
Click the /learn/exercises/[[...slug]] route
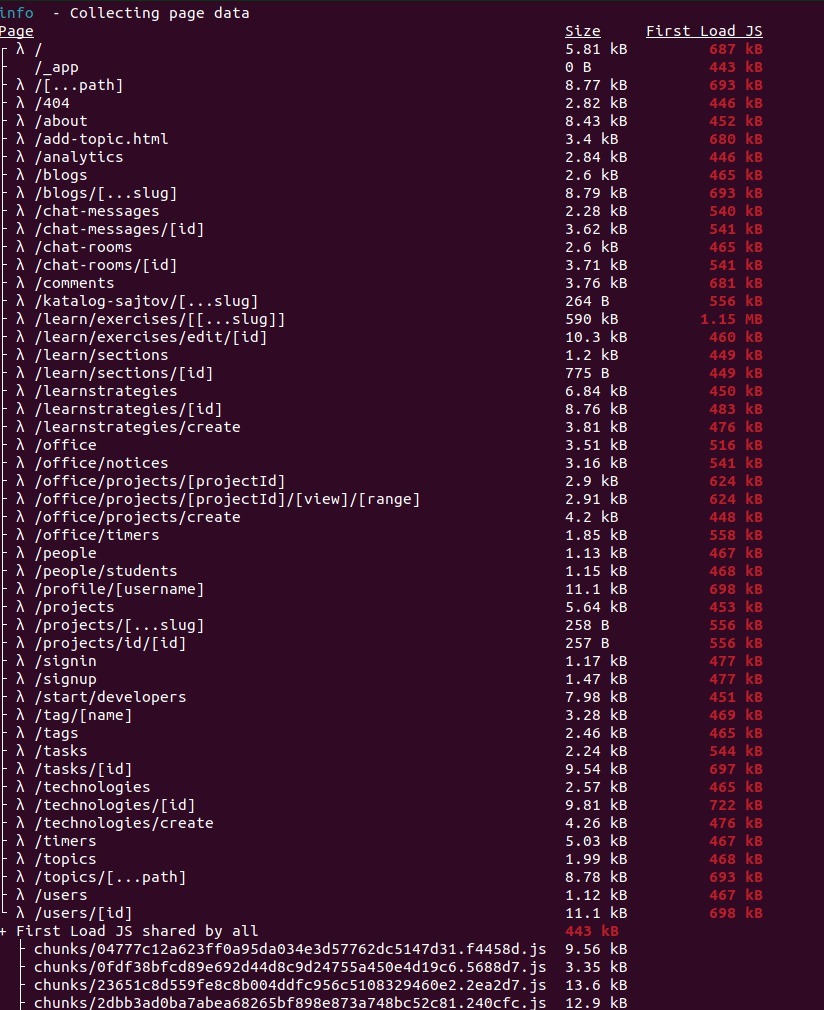pos(160,319)
